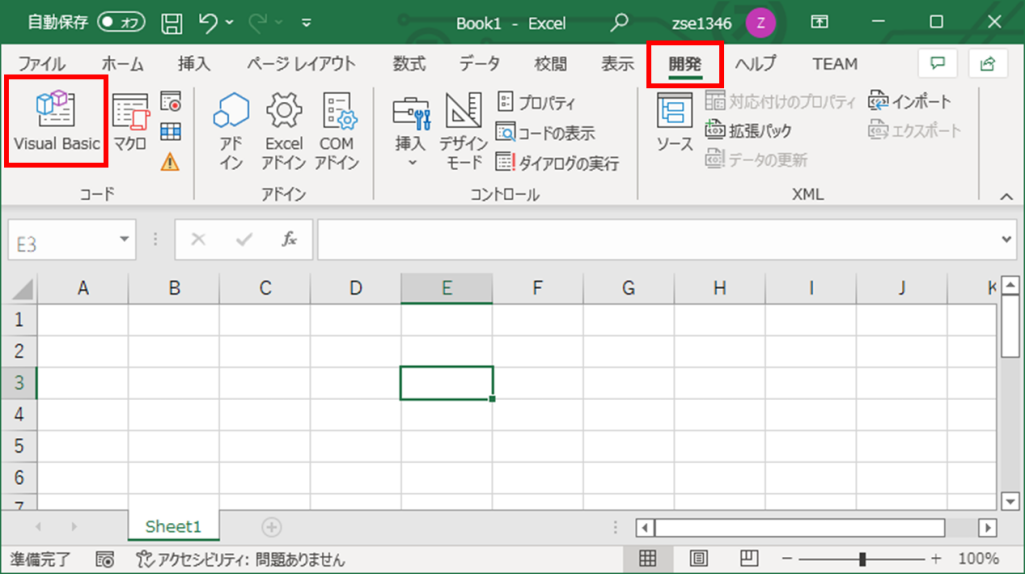This screenshot has height=574, width=1025.
Task: Switch to Page Layout view
Action: pyautogui.click(x=699, y=558)
